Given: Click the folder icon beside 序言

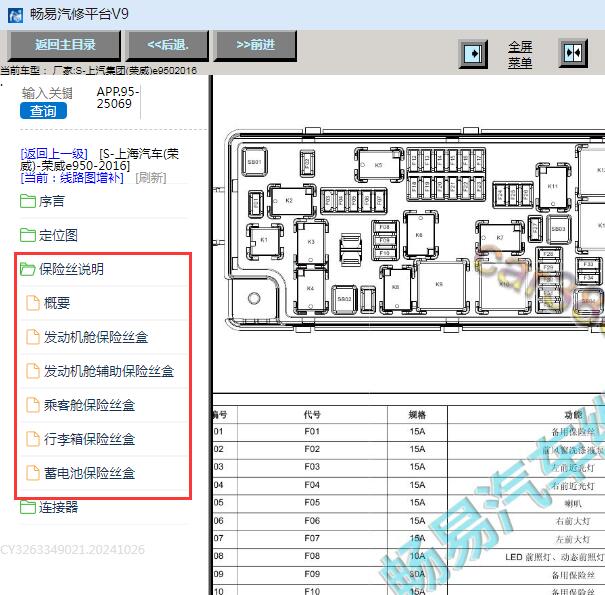Looking at the screenshot, I should pos(28,201).
